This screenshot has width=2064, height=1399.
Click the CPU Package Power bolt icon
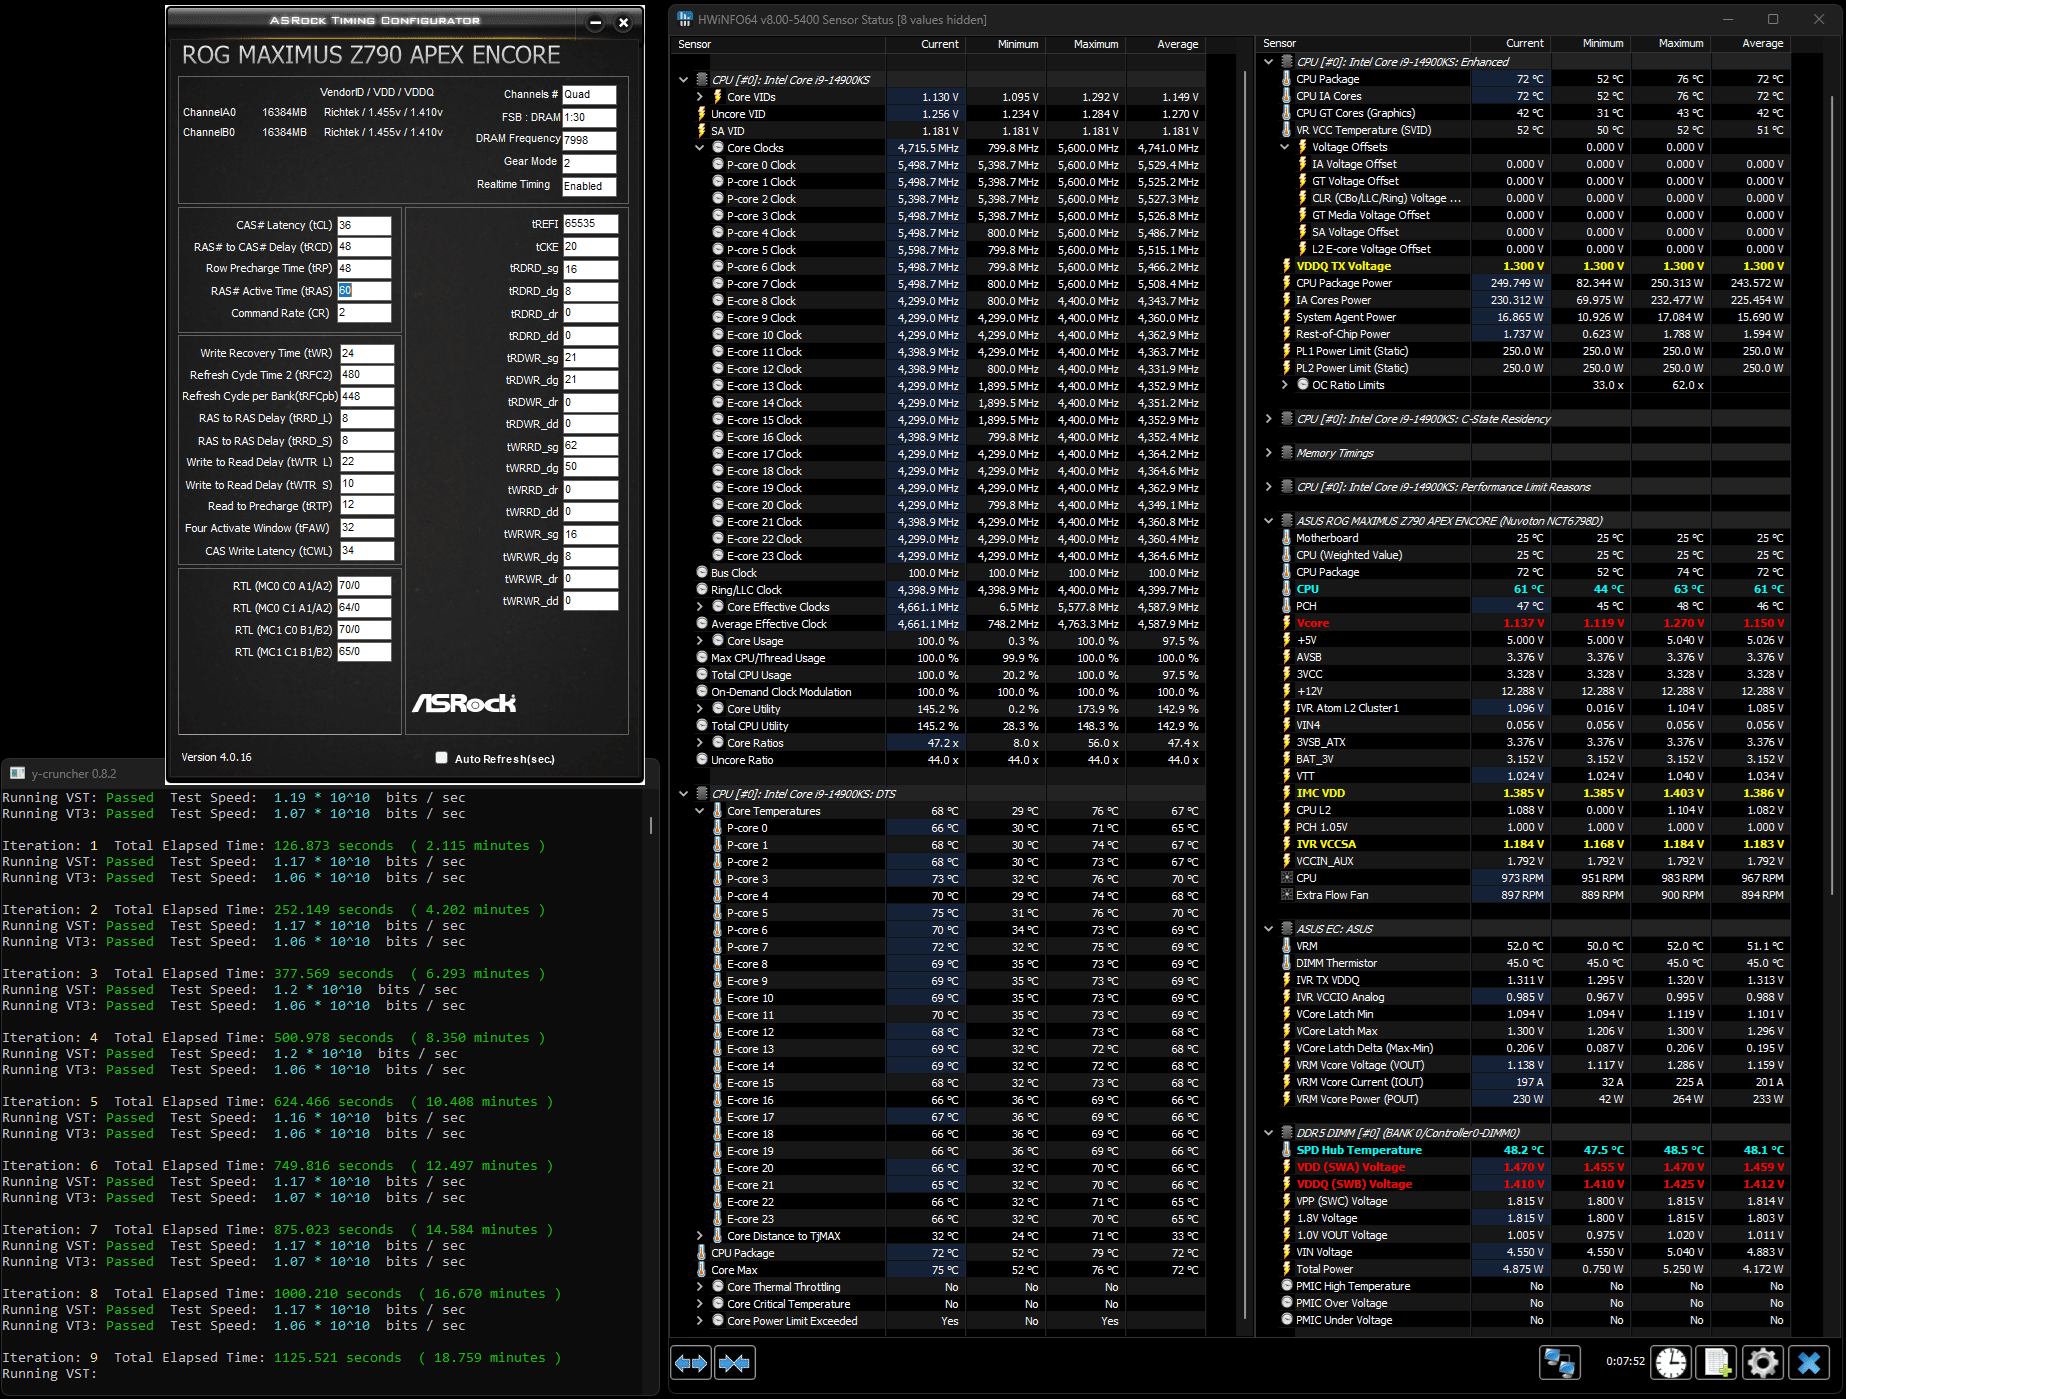pyautogui.click(x=1287, y=283)
